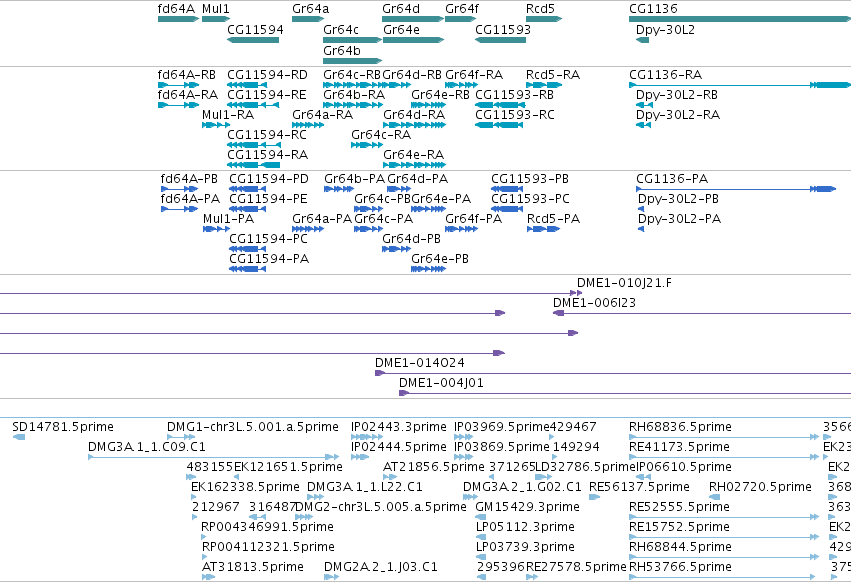The image size is (851, 582).
Task: Click EST DMG2A.2_1.J03.C1
Action: tap(331, 577)
